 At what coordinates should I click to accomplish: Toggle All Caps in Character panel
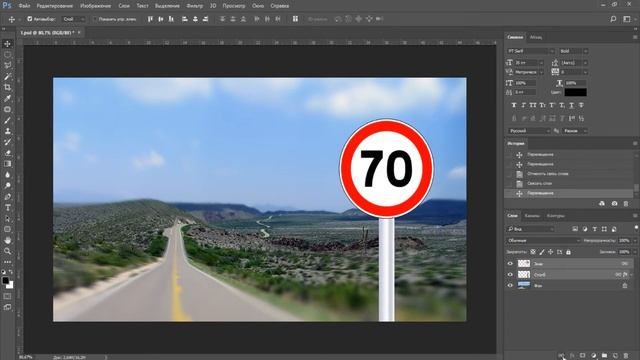click(533, 105)
